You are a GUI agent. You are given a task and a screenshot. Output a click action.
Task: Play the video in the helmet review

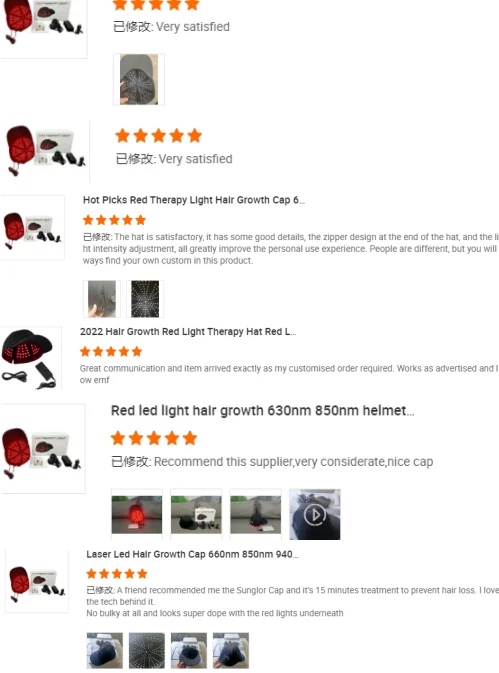tap(315, 514)
